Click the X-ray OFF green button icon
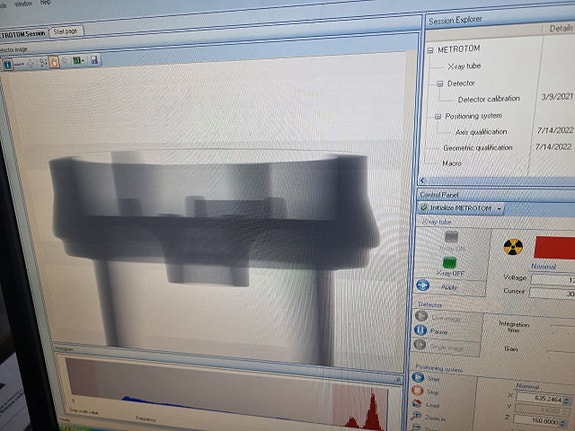 point(449,263)
